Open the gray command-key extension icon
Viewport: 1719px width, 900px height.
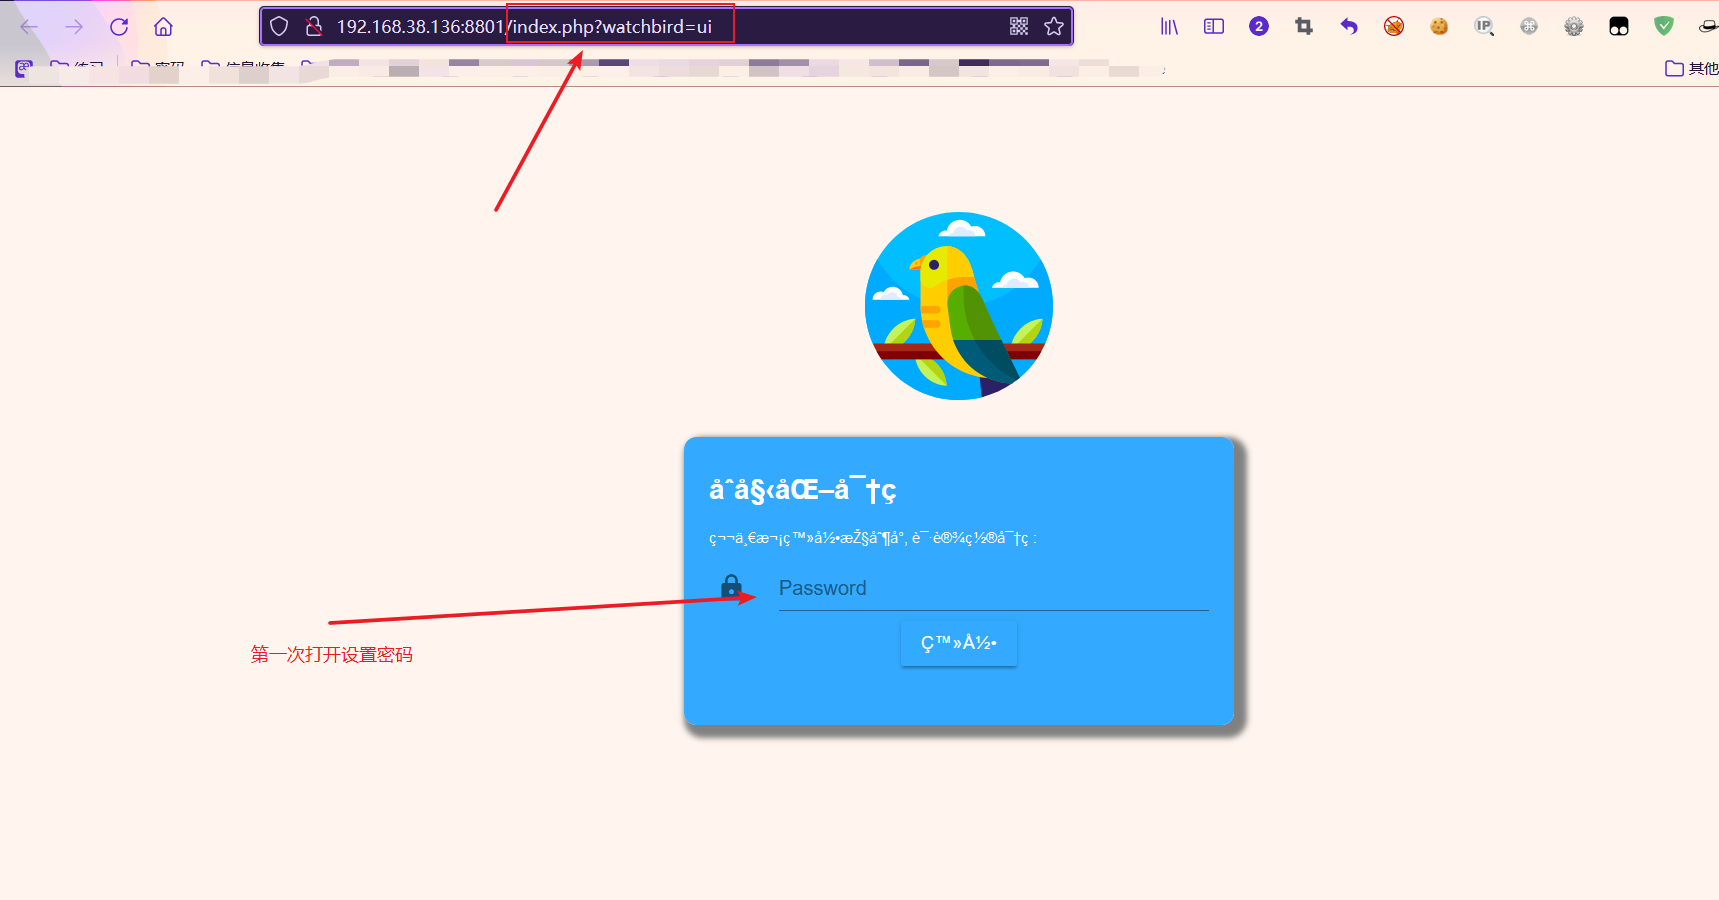[1529, 27]
